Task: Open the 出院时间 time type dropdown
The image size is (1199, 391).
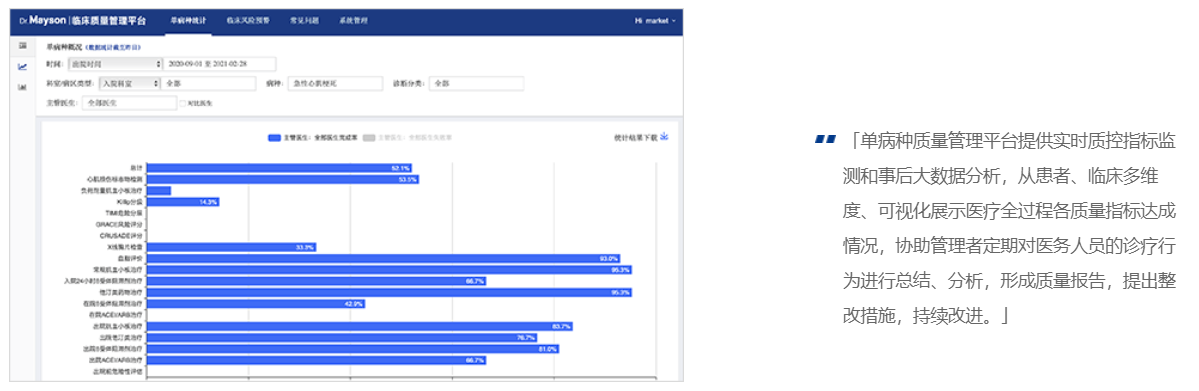Action: (x=115, y=64)
